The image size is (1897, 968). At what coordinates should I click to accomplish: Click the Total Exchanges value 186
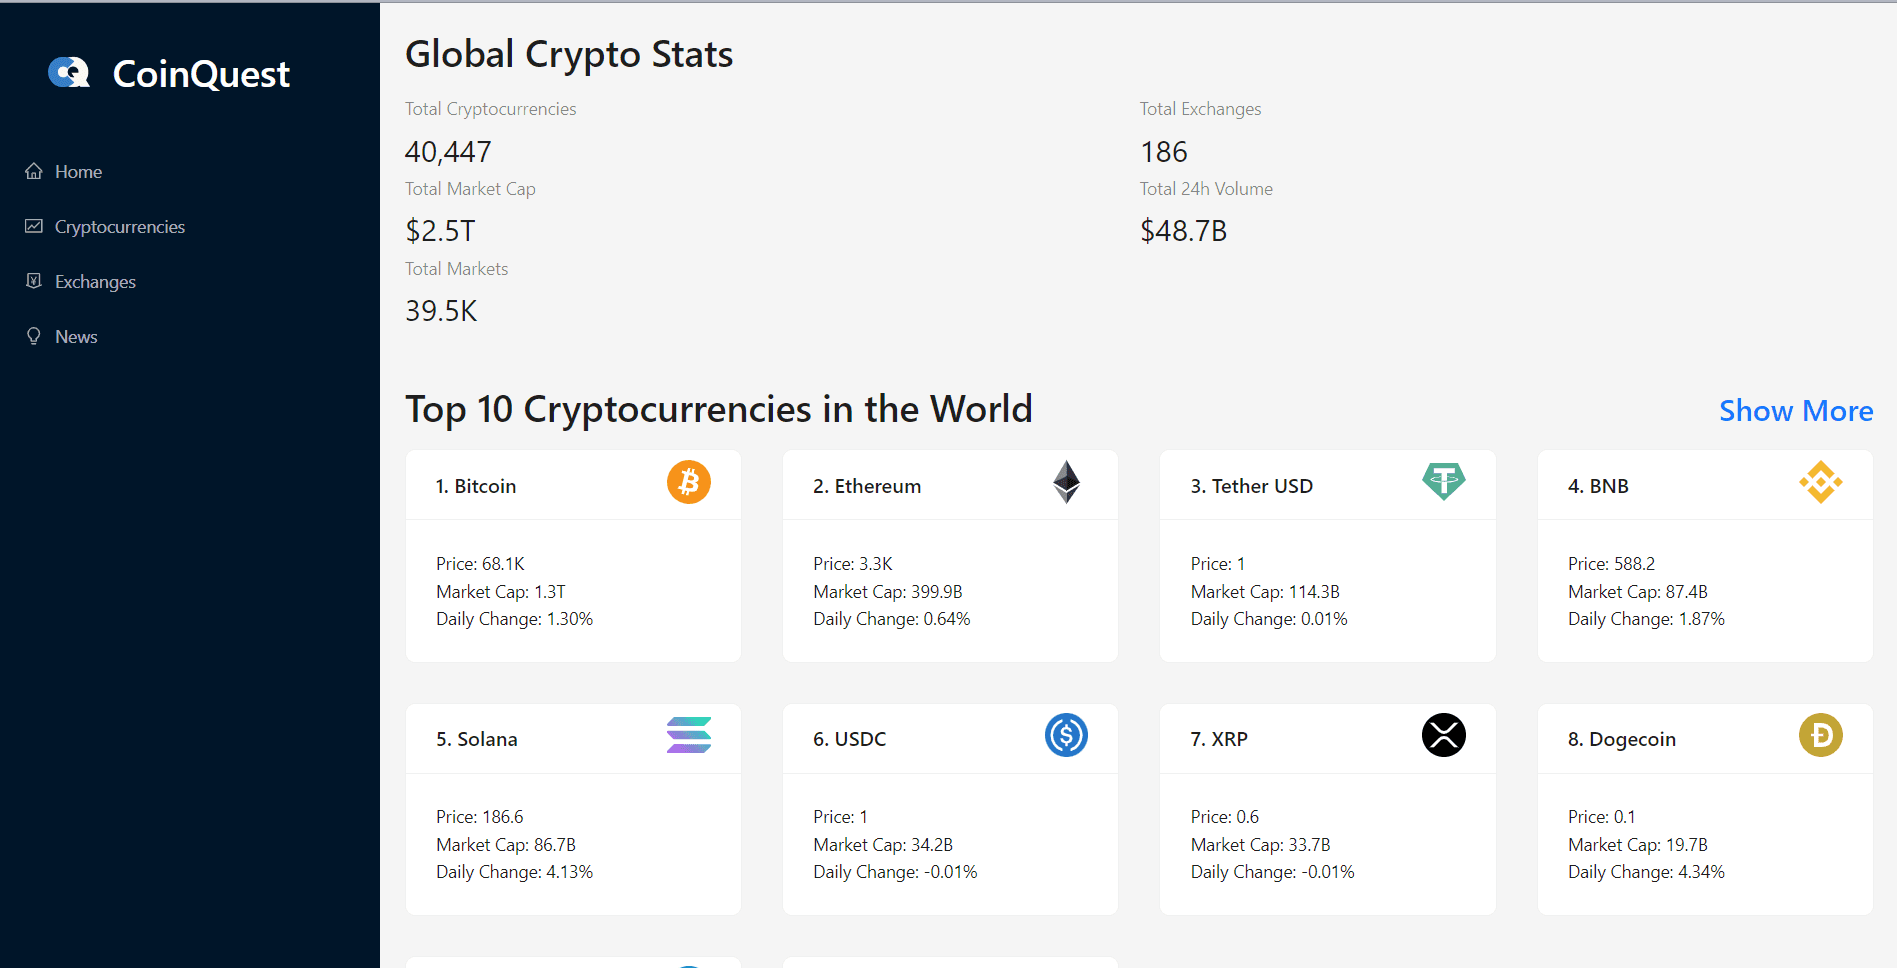pos(1164,152)
